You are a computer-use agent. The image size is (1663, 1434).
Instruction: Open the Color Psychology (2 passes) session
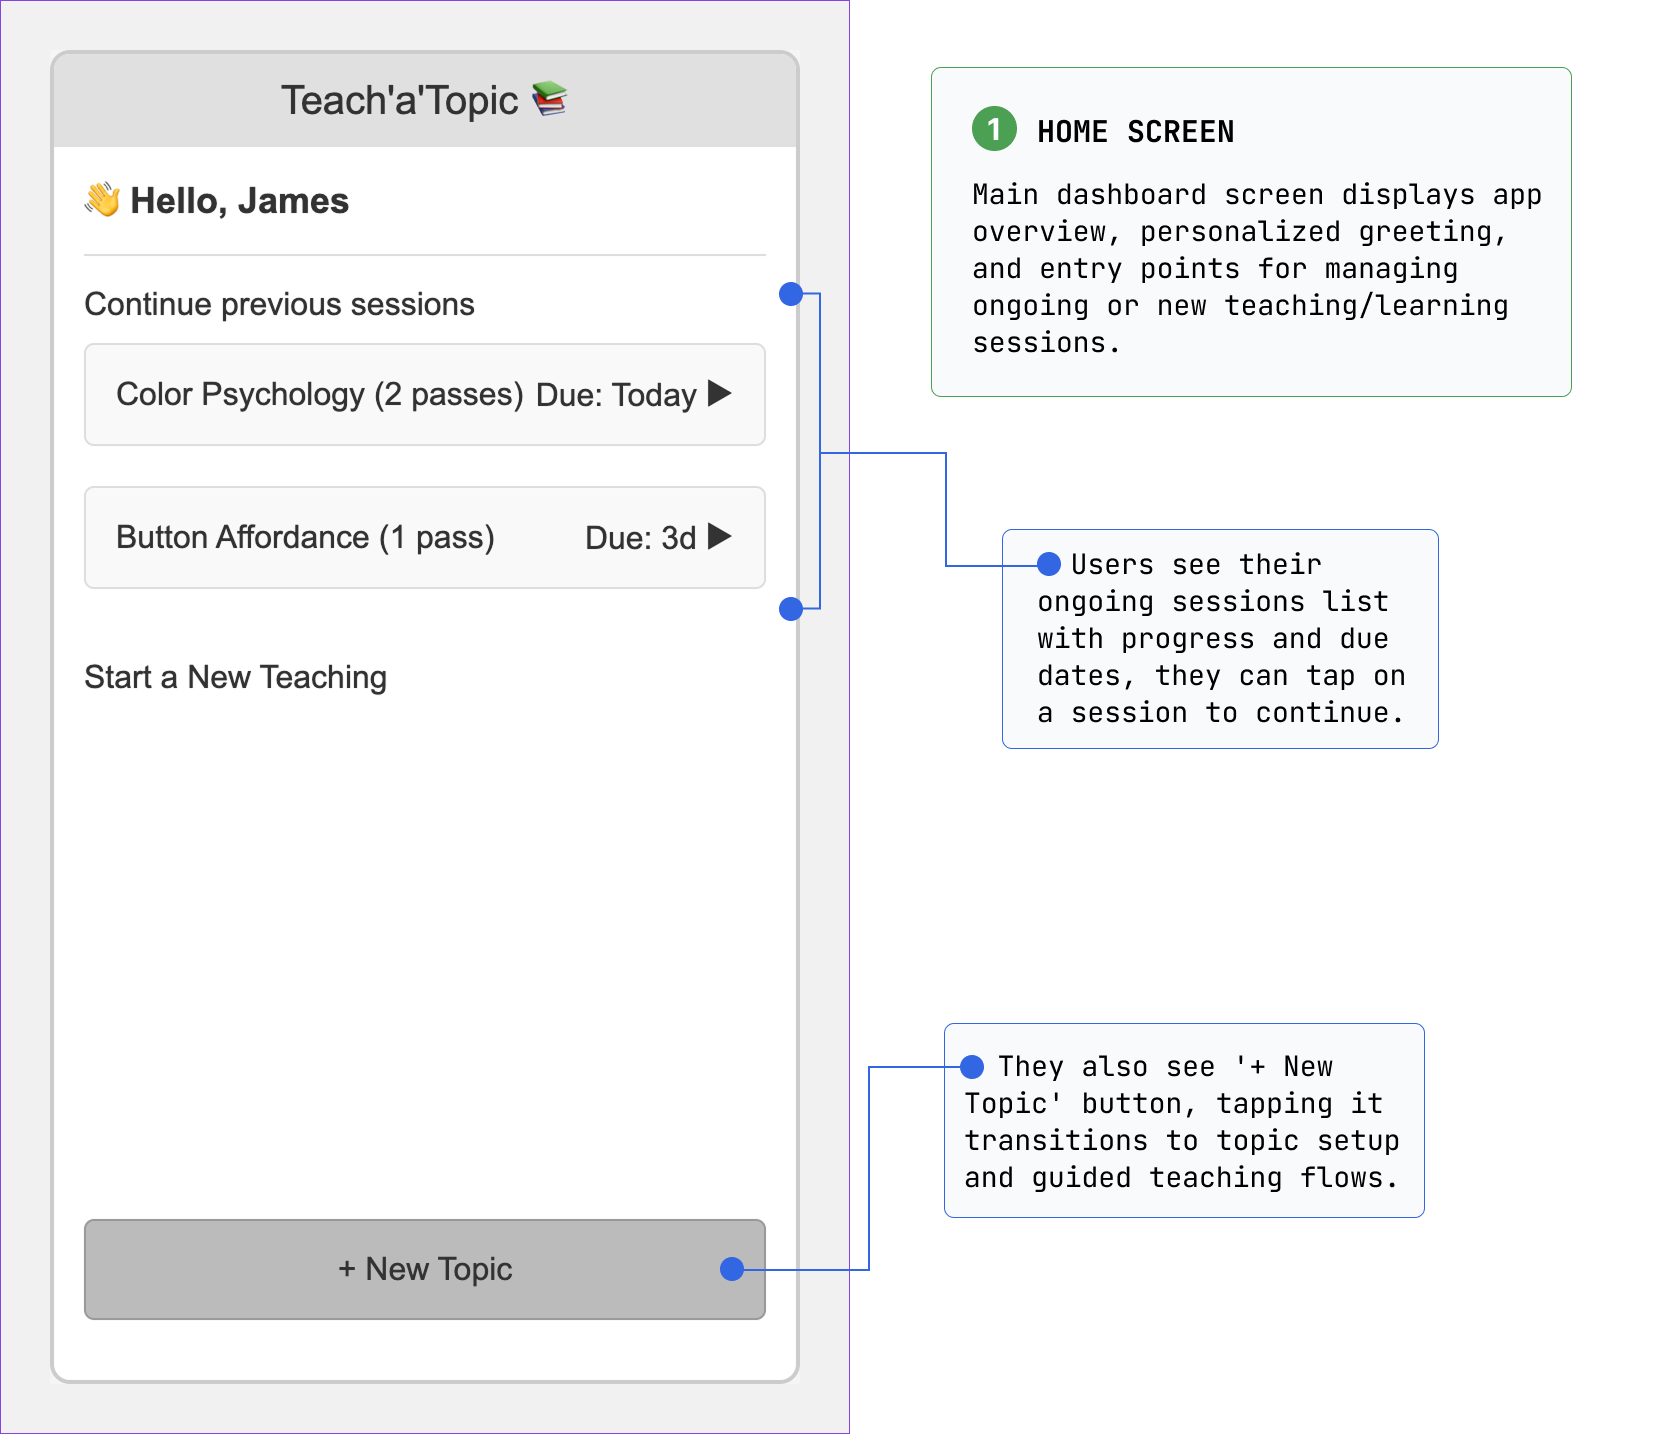tap(320, 395)
